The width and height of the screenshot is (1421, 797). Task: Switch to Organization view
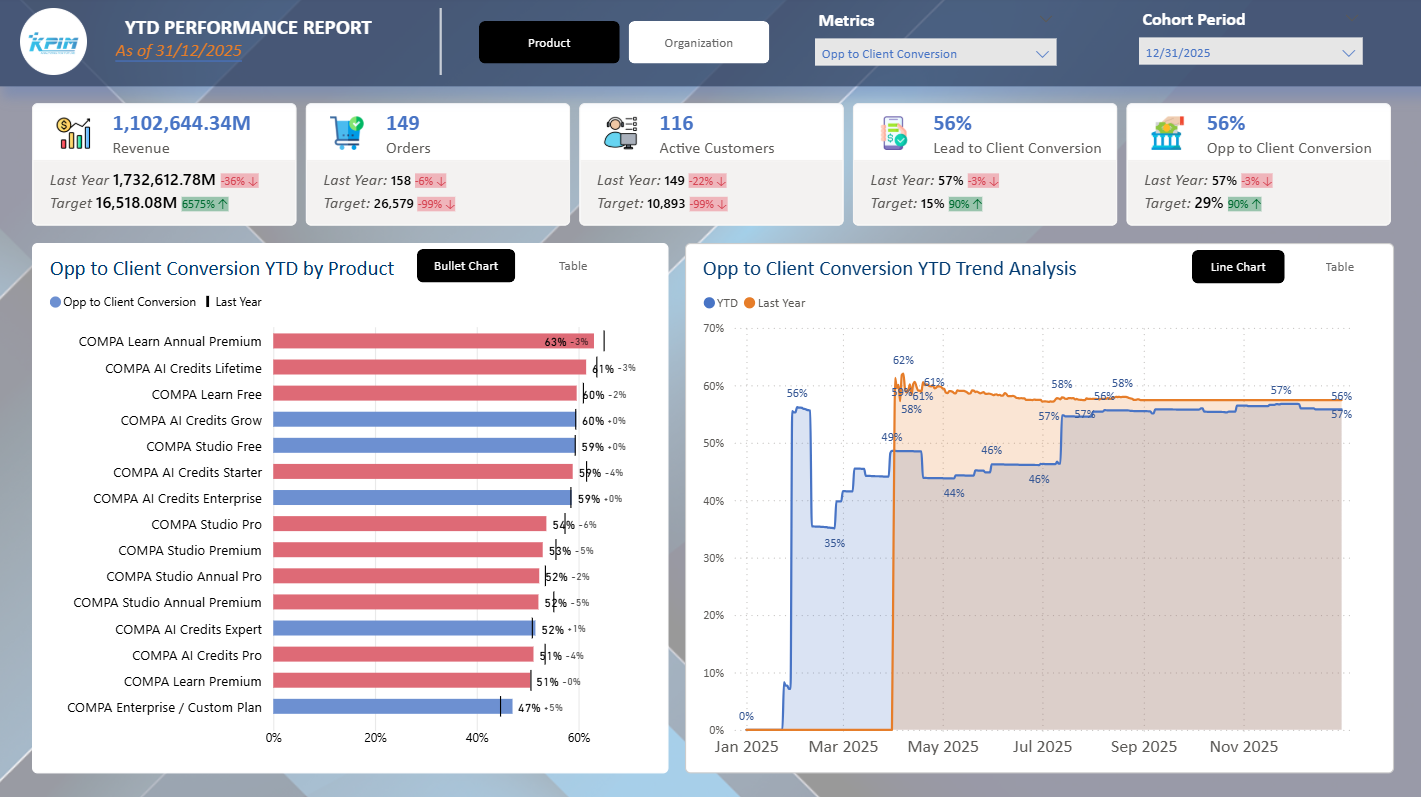pyautogui.click(x=699, y=43)
